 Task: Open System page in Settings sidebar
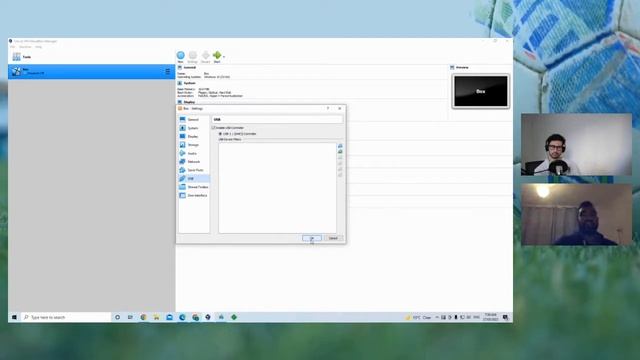coord(194,128)
